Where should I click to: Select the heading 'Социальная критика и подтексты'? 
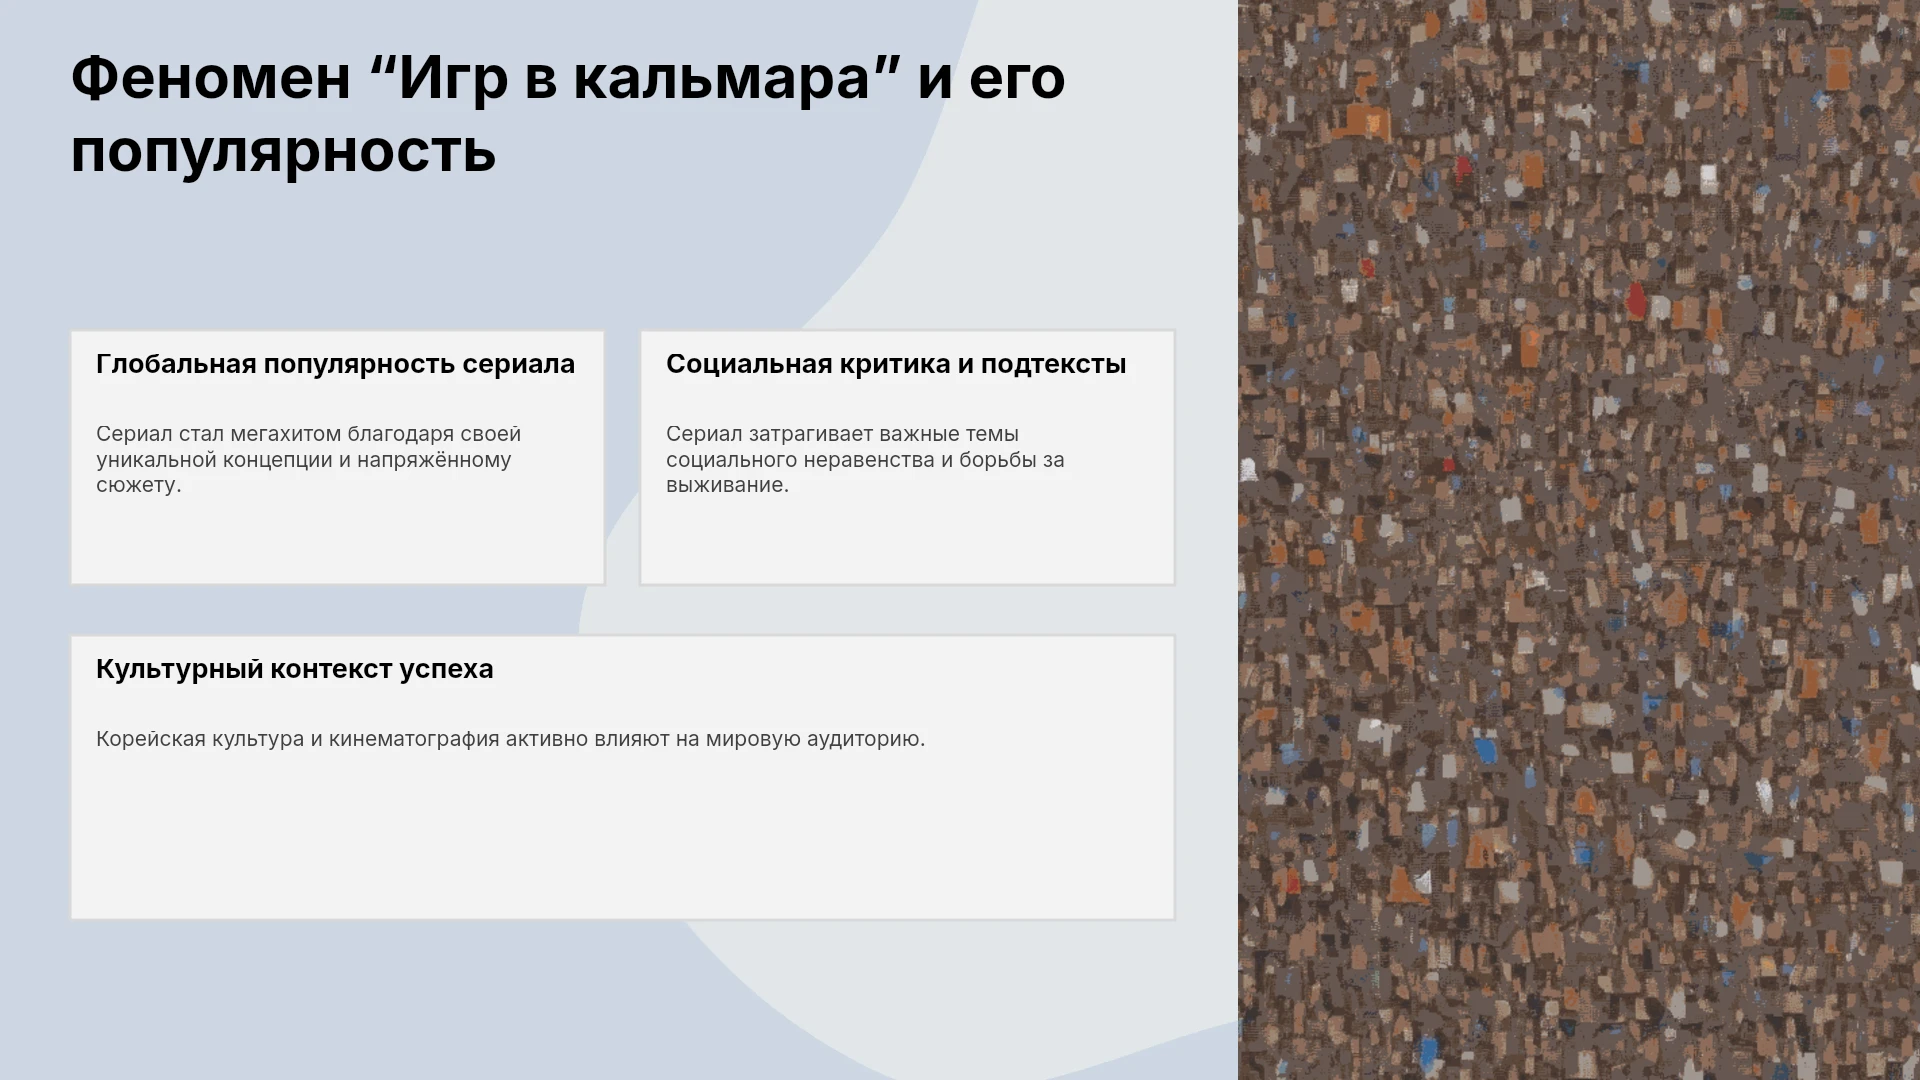click(x=896, y=364)
